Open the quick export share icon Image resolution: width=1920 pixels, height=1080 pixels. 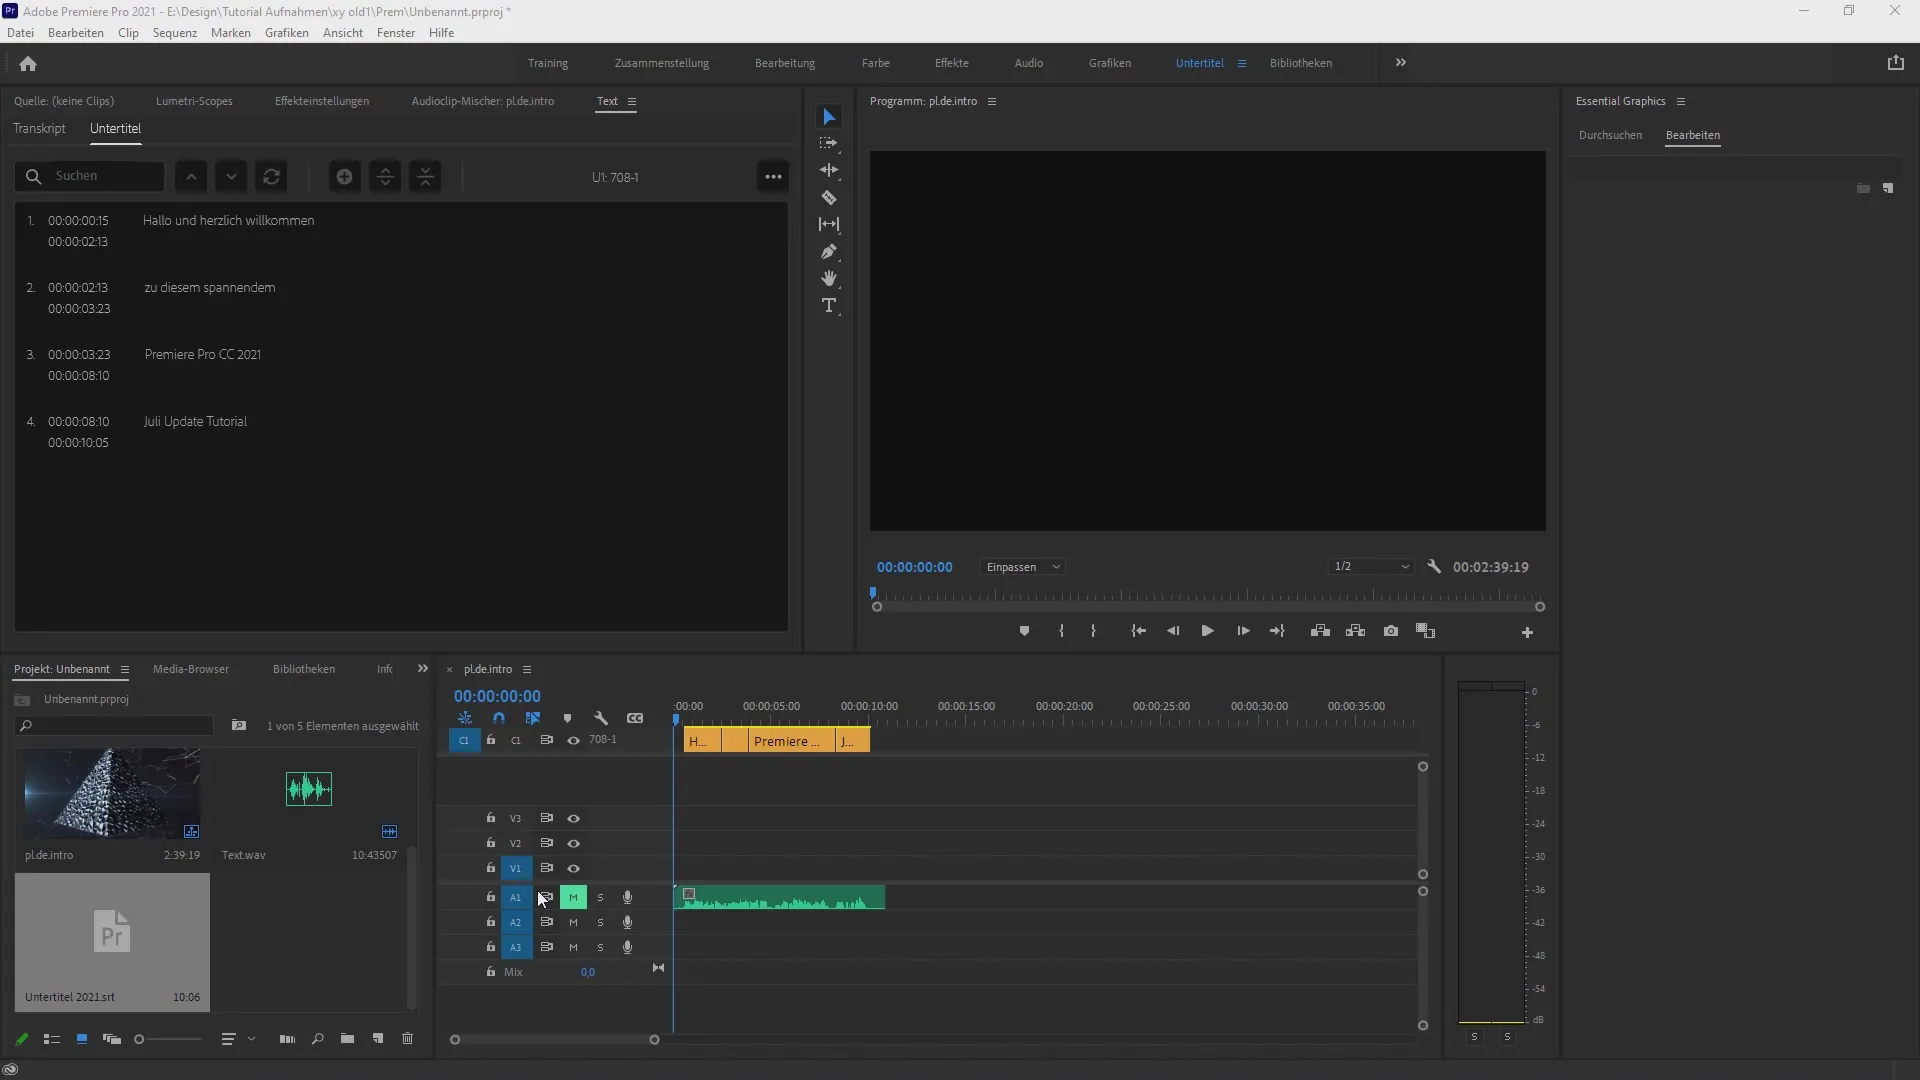pos(1895,62)
